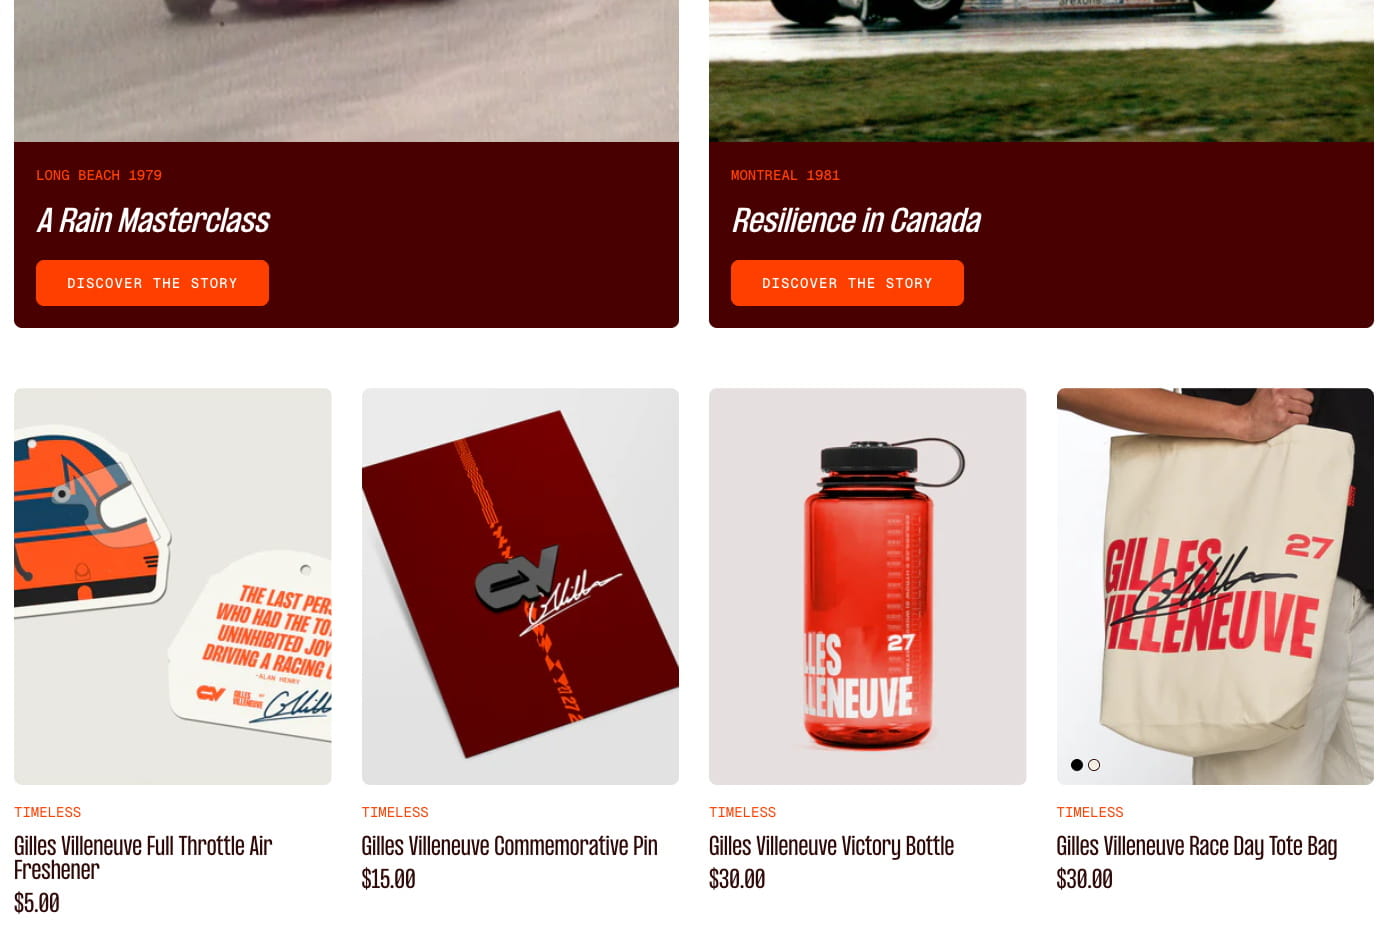Open the Full Throttle Air Freshener image

172,586
